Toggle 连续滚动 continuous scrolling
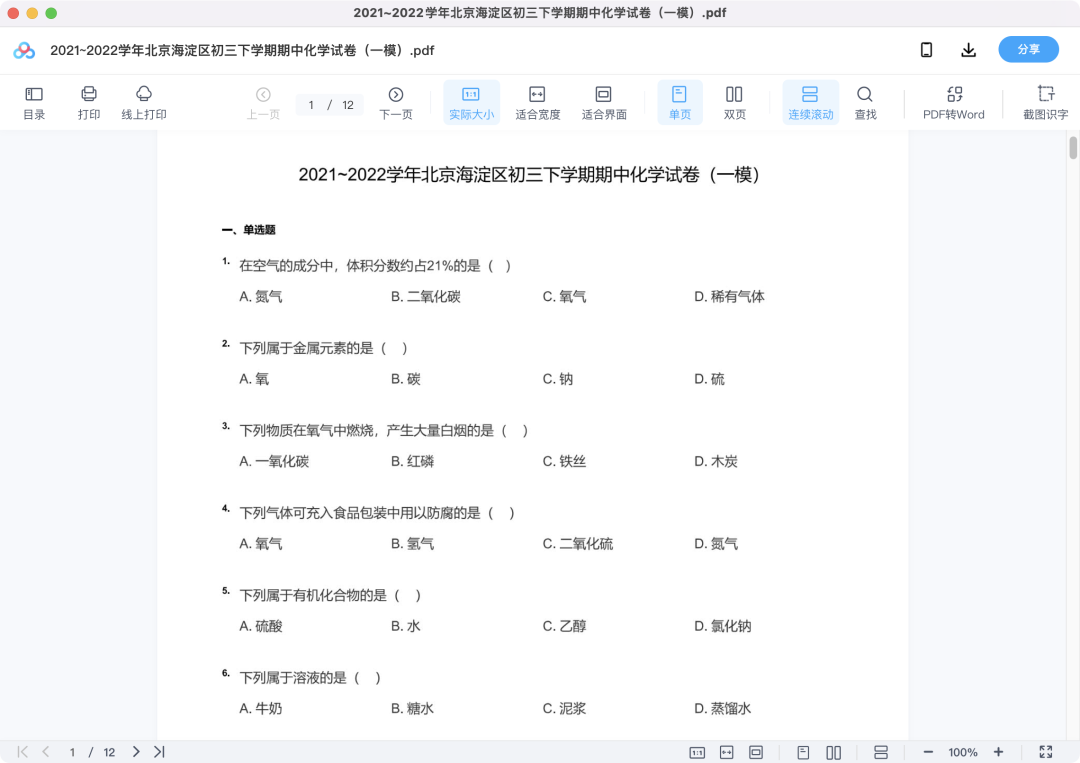This screenshot has height=763, width=1080. [811, 103]
